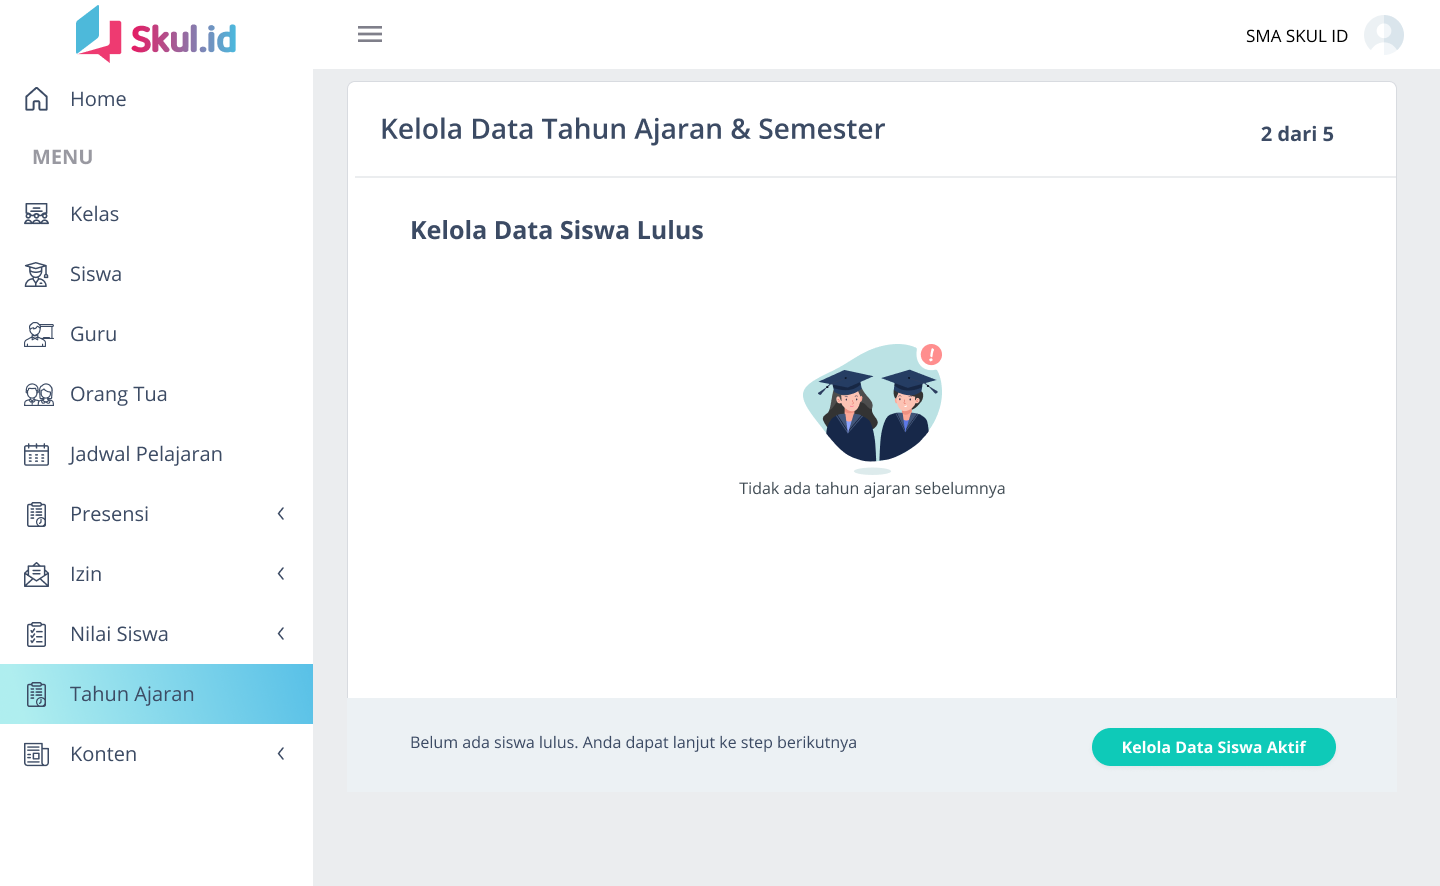This screenshot has width=1440, height=886.
Task: Click the SMA SKUL ID account name
Action: [x=1296, y=36]
